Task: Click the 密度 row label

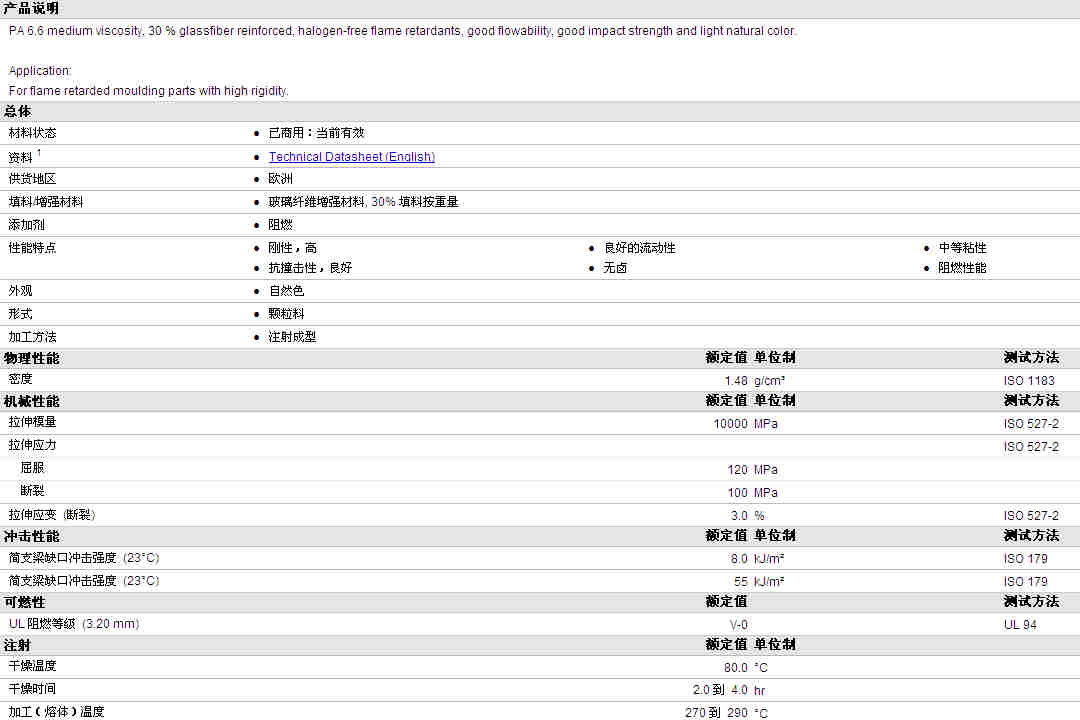Action: click(x=21, y=380)
